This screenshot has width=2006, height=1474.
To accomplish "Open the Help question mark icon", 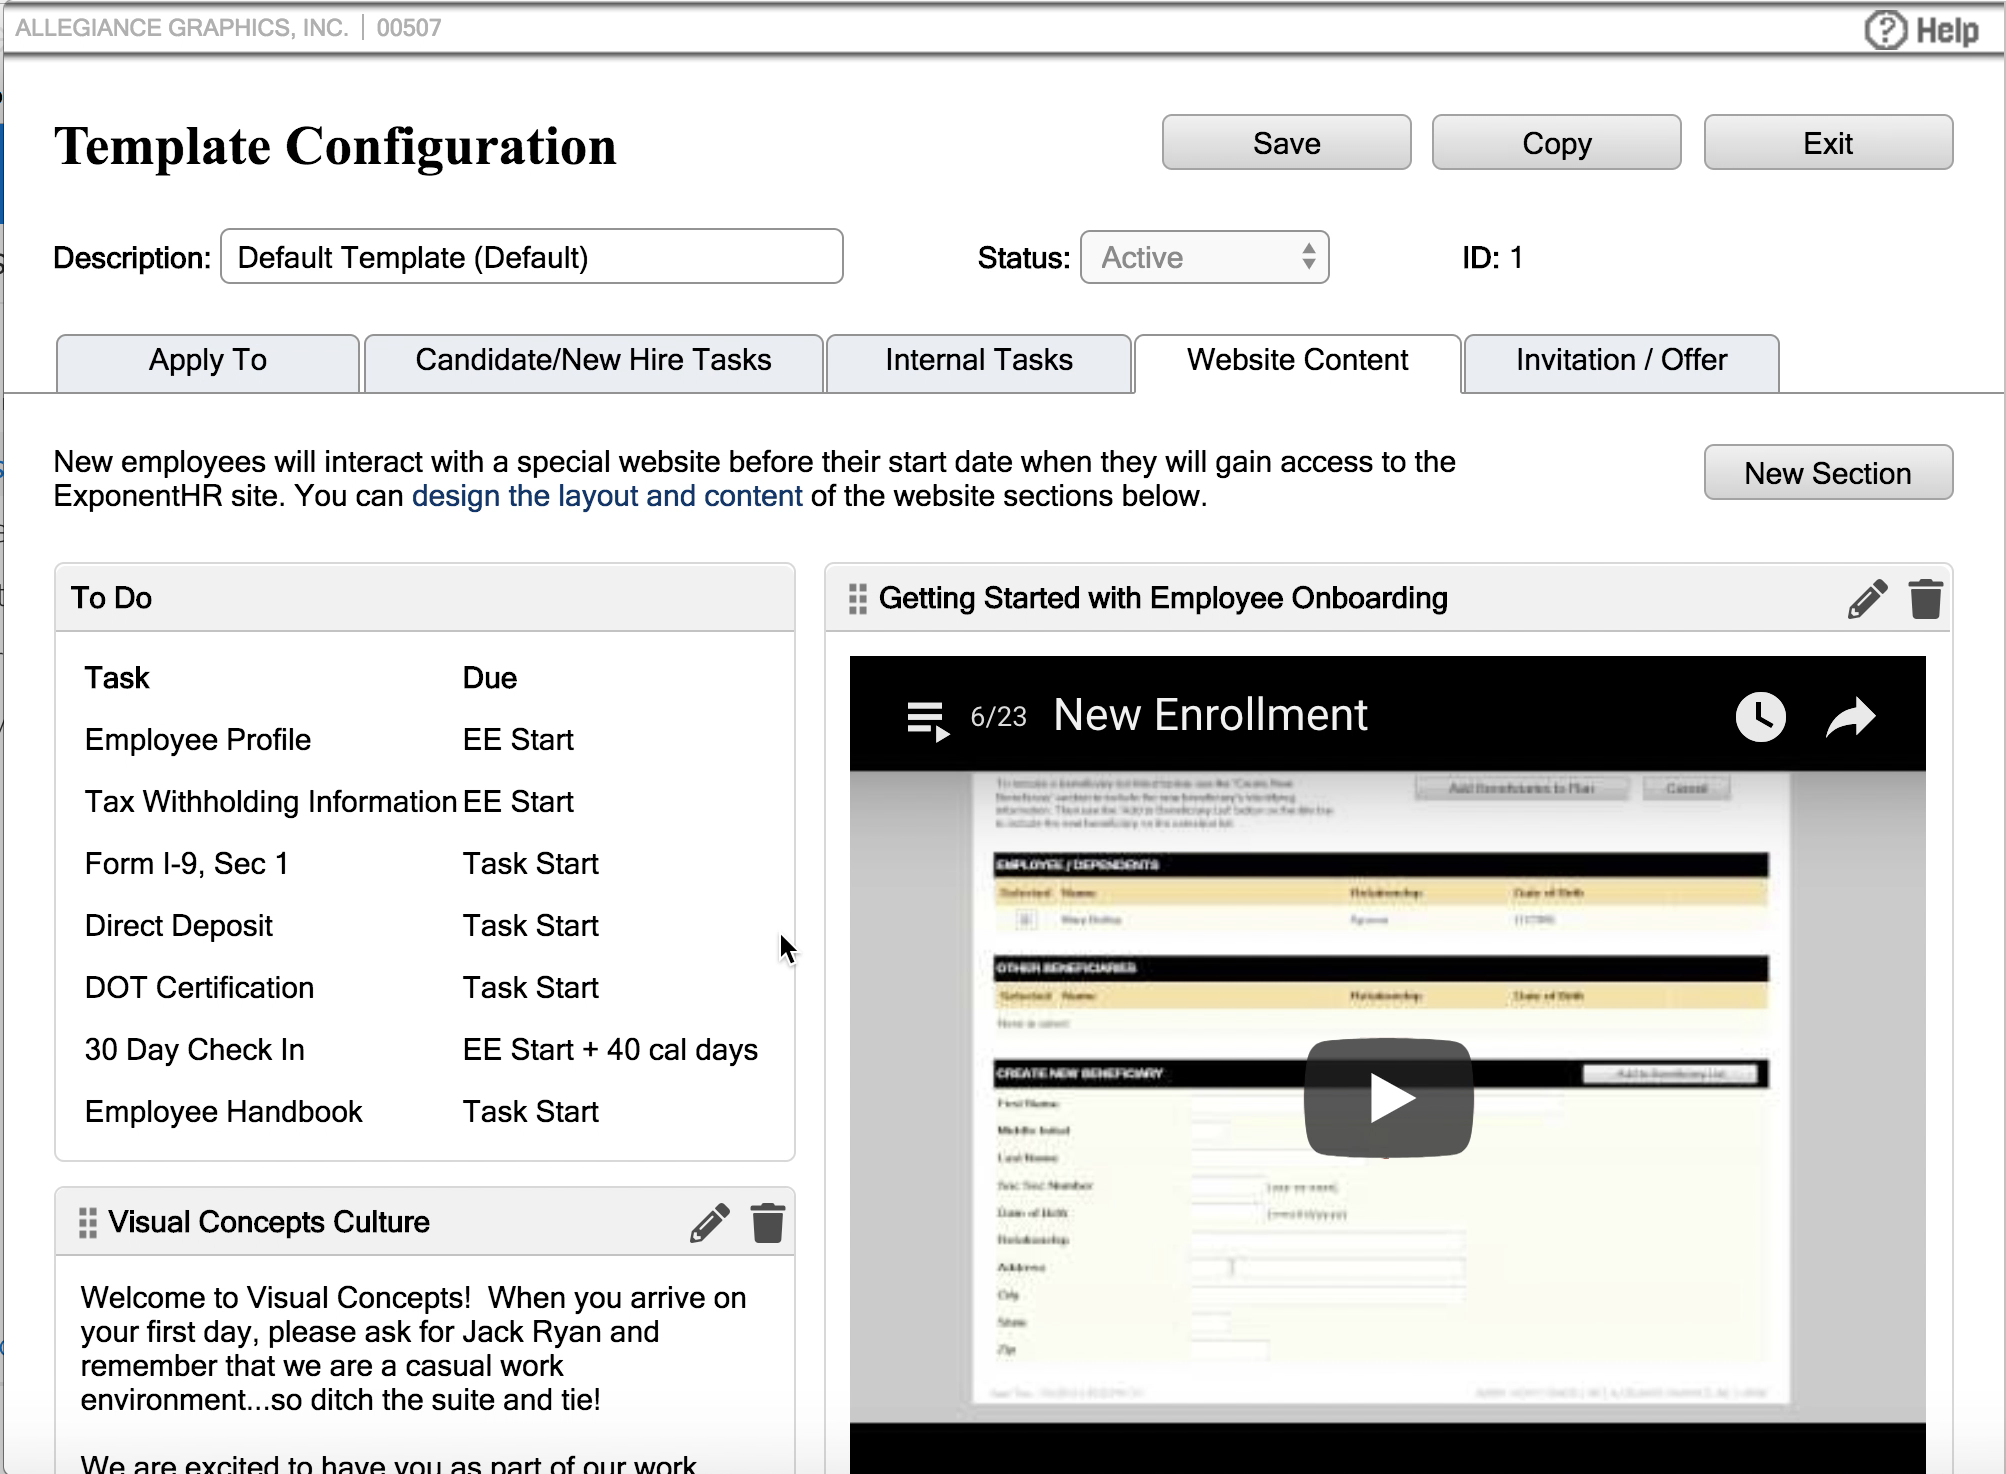I will pos(1884,28).
